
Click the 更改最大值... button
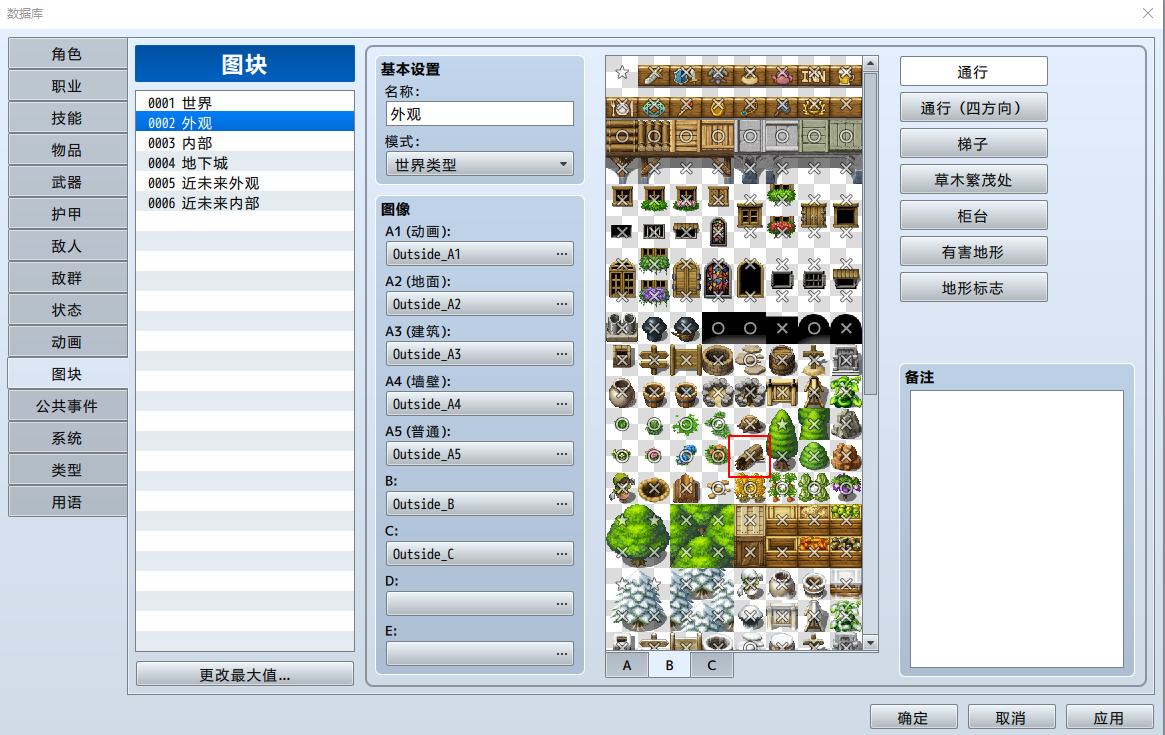[x=244, y=675]
